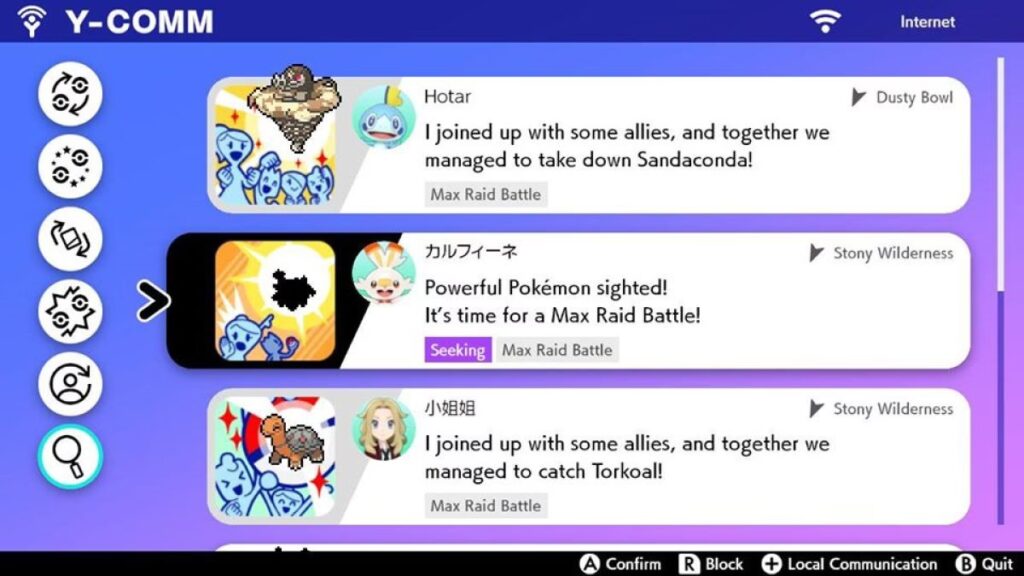Viewport: 1024px width, 576px height.
Task: Click the blonde trainer avatar icon
Action: tap(383, 429)
